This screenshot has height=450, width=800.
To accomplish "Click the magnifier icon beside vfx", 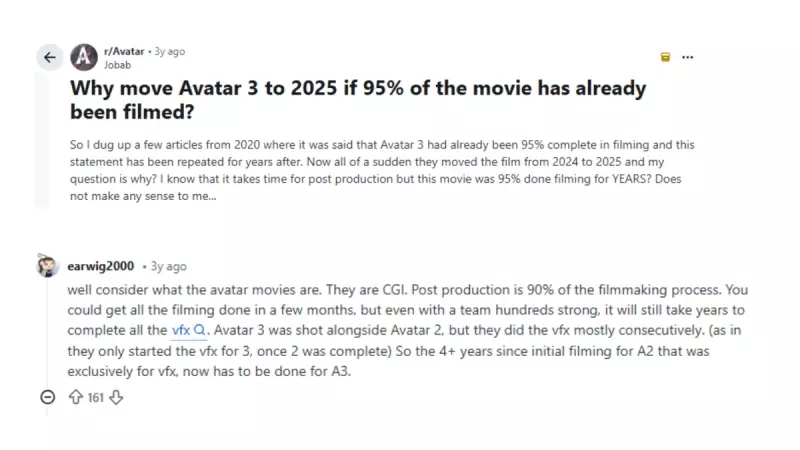I will pyautogui.click(x=200, y=328).
